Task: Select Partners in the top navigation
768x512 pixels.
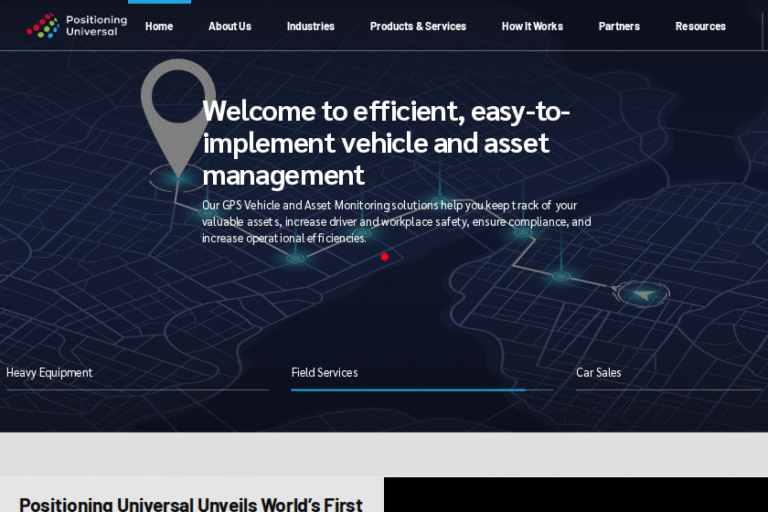Action: [619, 26]
